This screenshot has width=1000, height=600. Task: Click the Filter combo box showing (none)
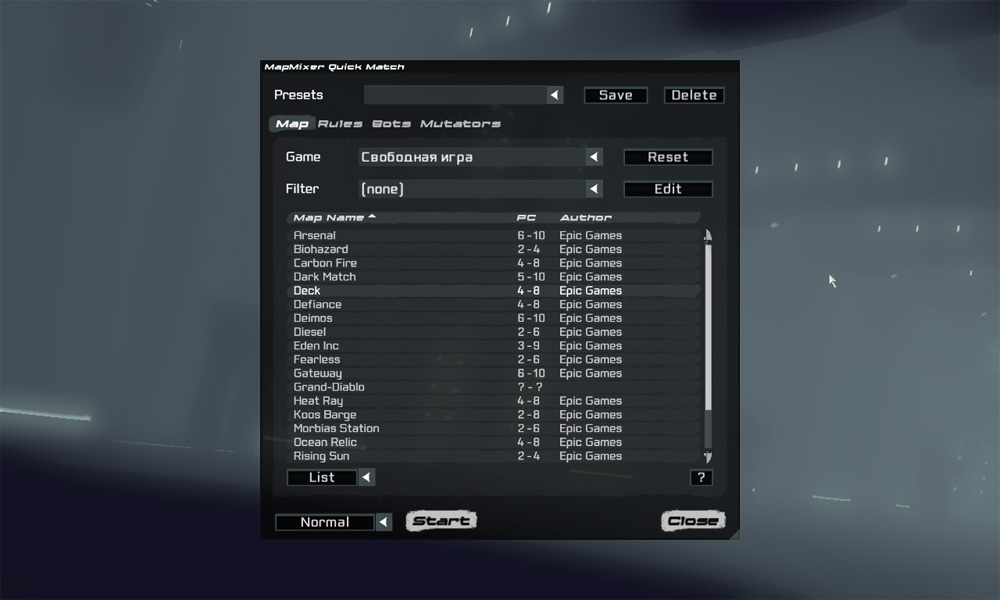tap(472, 189)
